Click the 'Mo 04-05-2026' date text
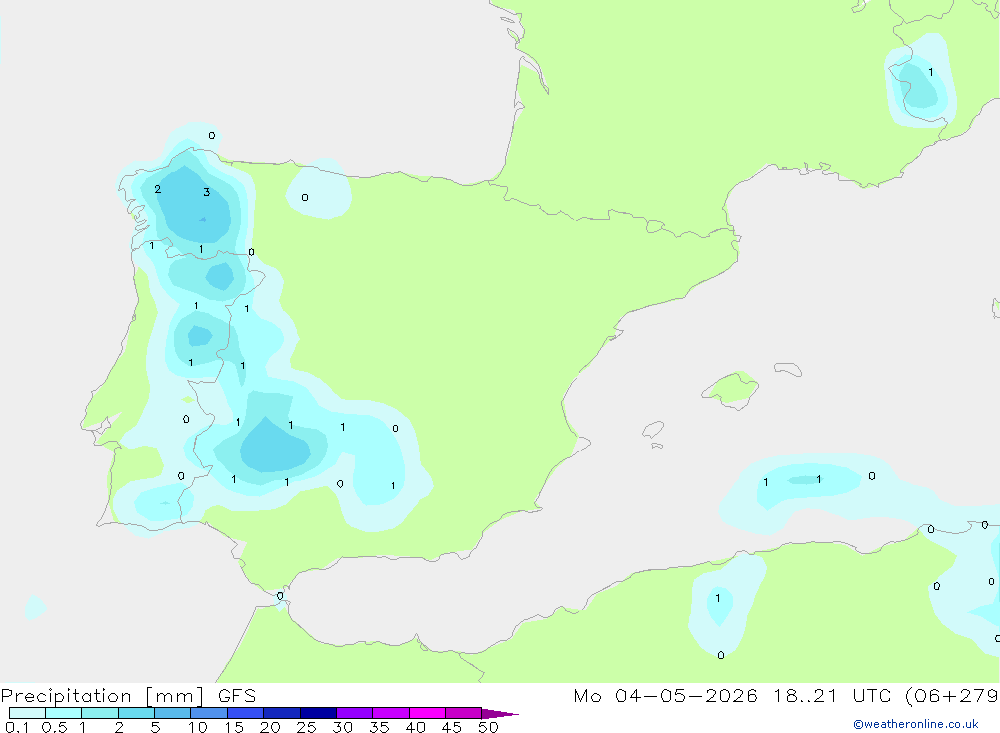Viewport: 1000px width, 733px height. tap(665, 696)
